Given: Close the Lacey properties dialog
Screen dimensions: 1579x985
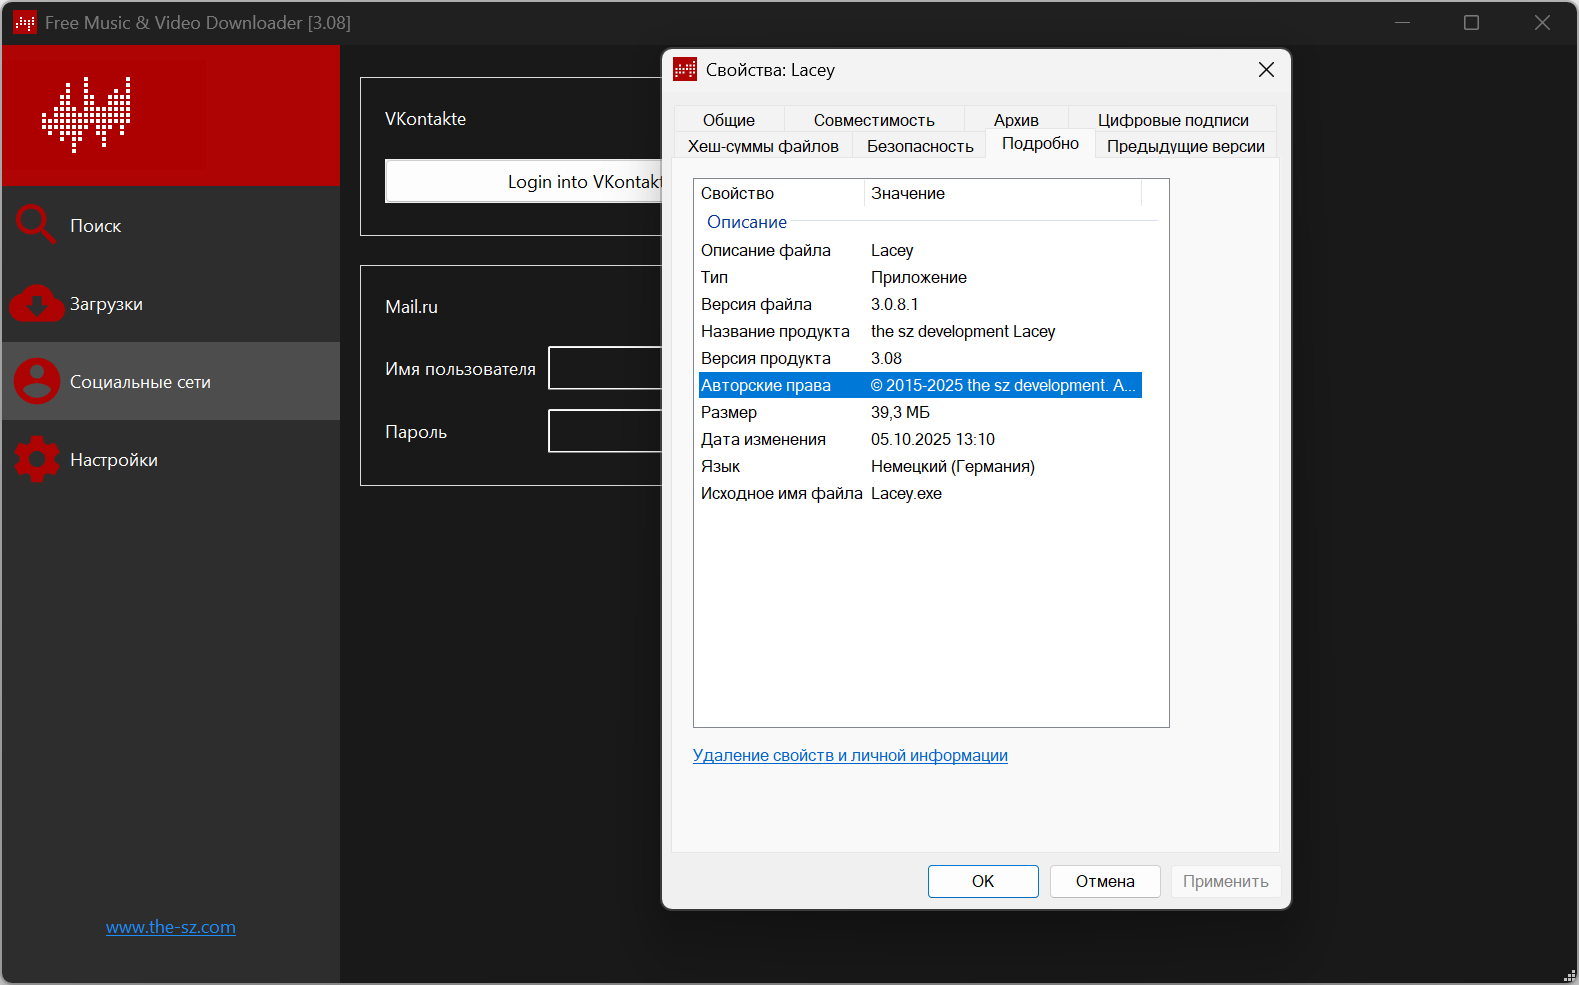Looking at the screenshot, I should [x=1266, y=70].
